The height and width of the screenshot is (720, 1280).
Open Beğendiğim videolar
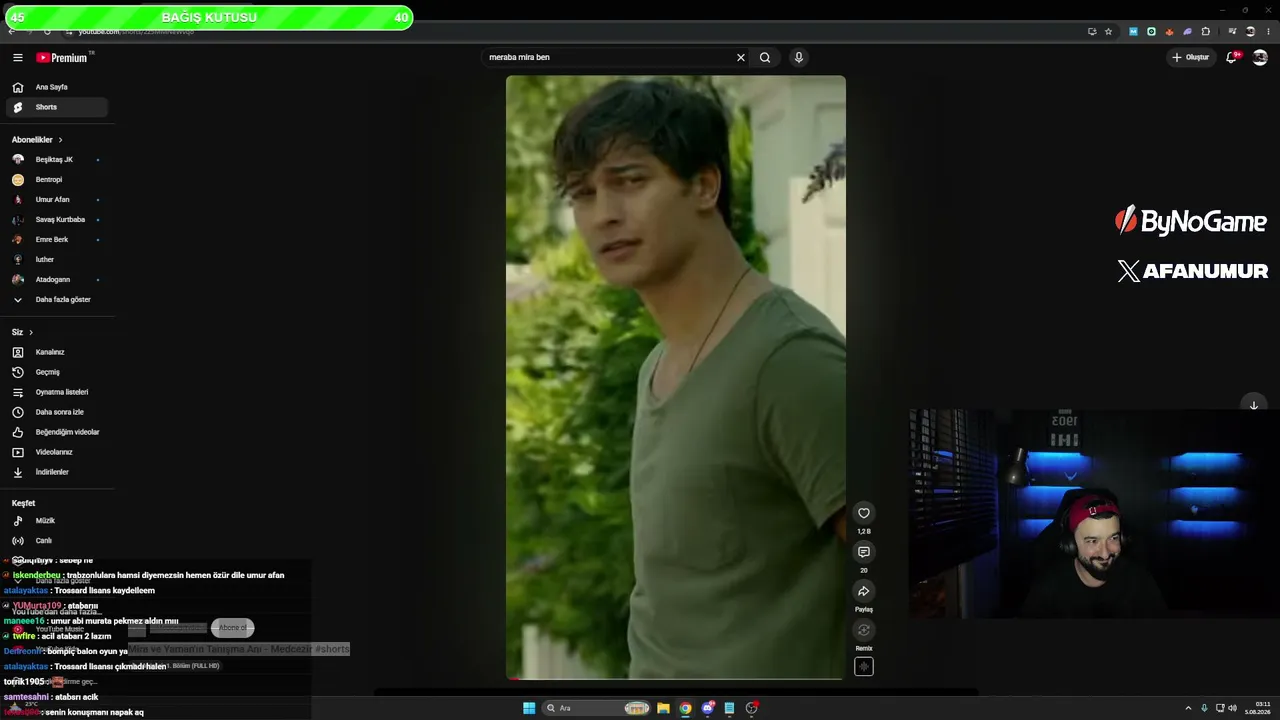point(57,432)
